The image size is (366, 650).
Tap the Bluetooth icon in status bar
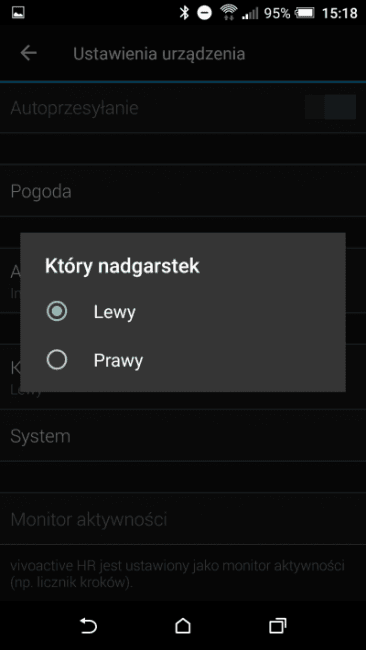pos(184,13)
